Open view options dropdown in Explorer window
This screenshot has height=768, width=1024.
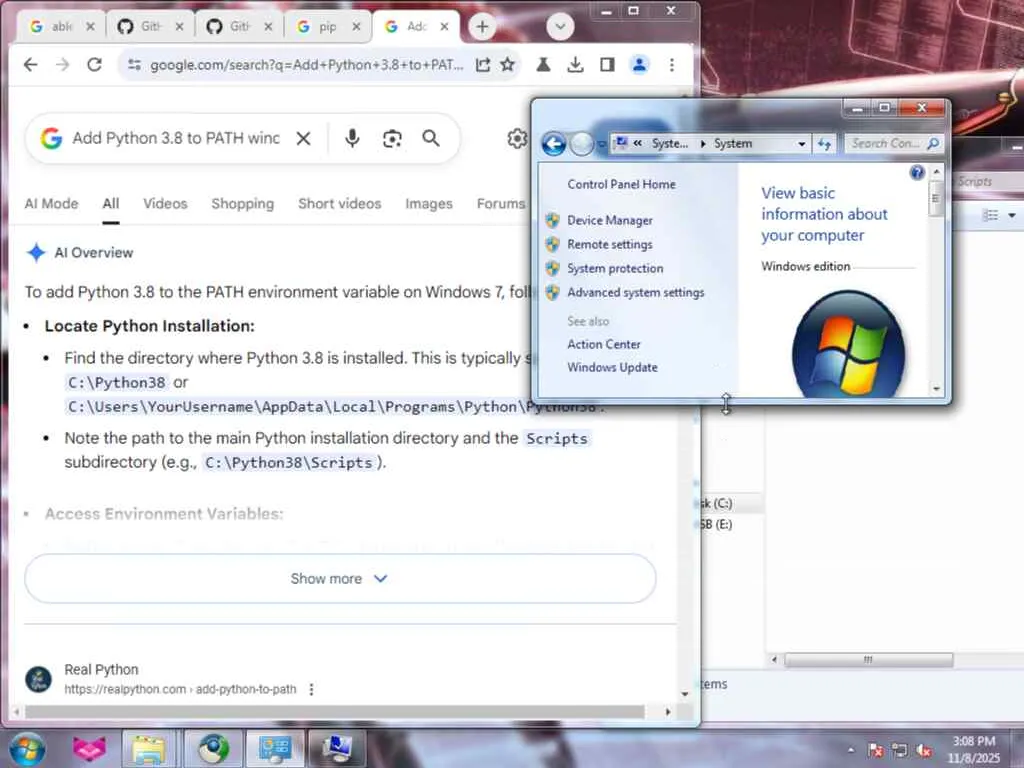pos(1012,216)
